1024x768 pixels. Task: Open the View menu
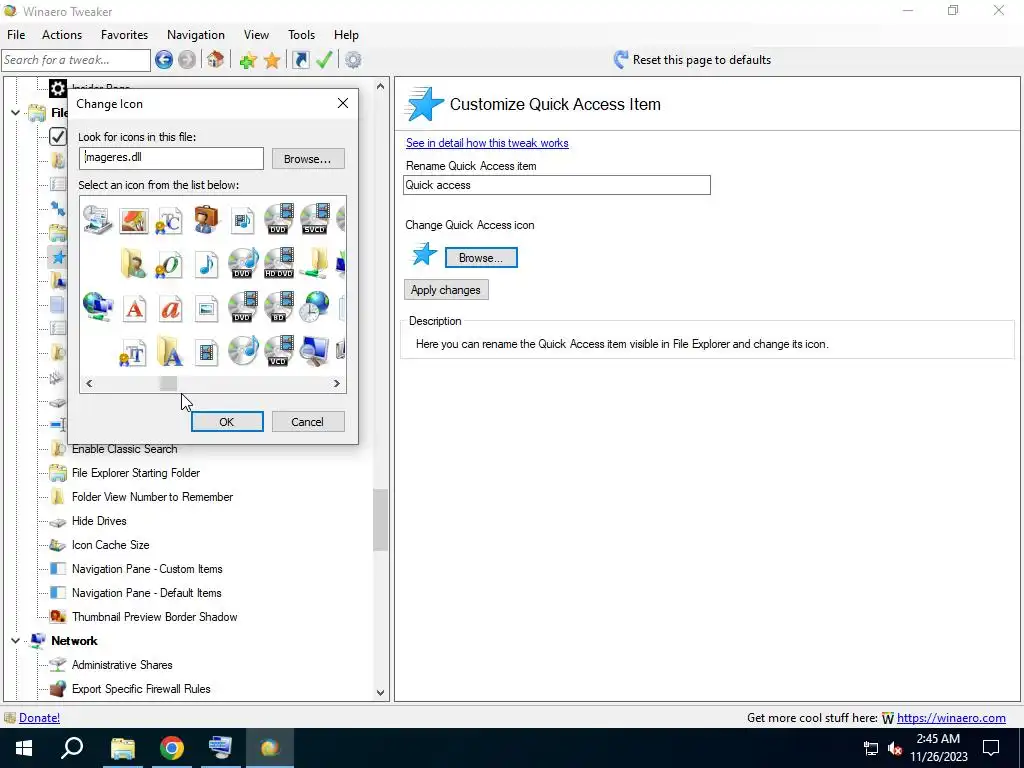point(256,35)
